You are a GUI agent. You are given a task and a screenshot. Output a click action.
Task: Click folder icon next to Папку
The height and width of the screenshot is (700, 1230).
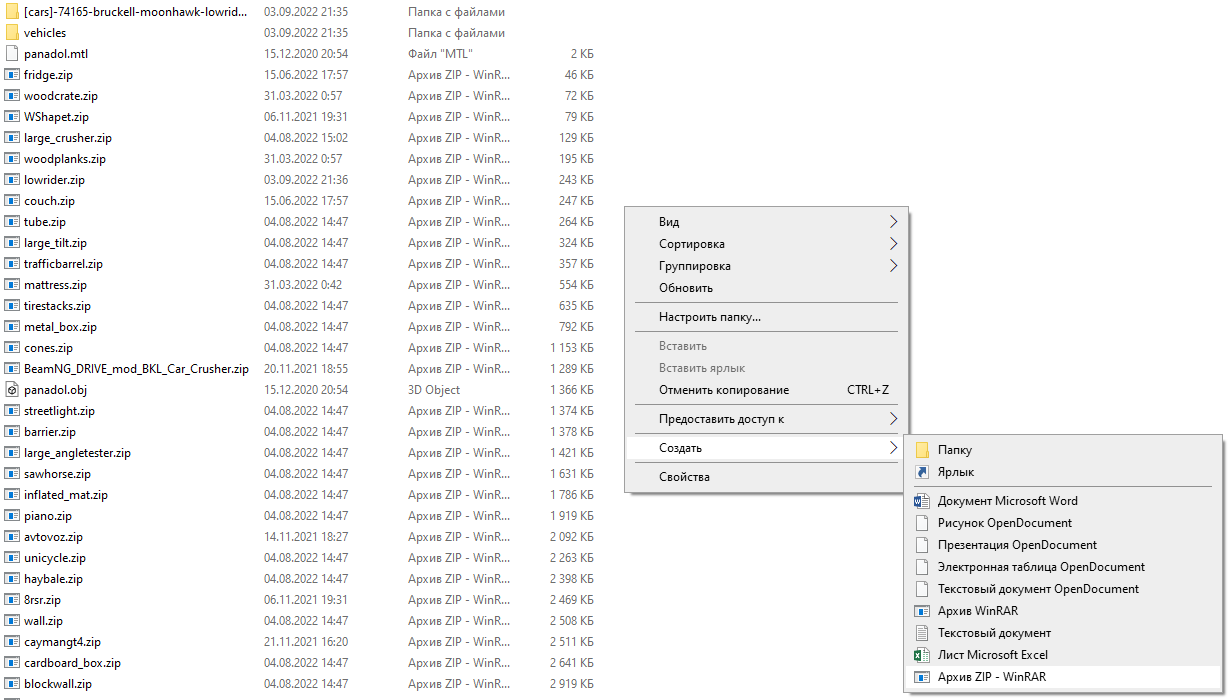(922, 450)
